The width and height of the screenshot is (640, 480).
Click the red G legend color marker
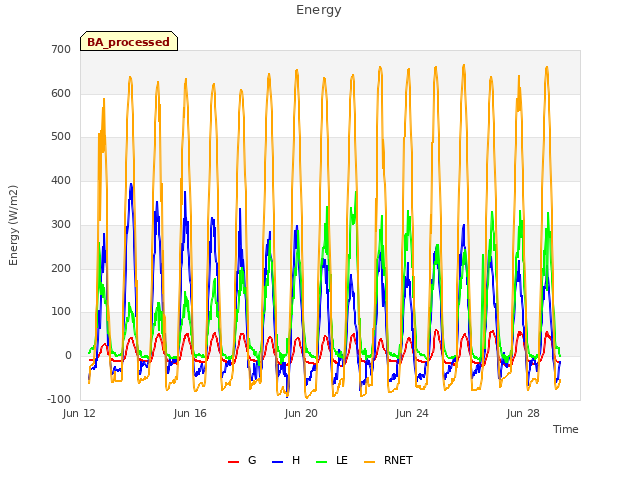click(233, 462)
